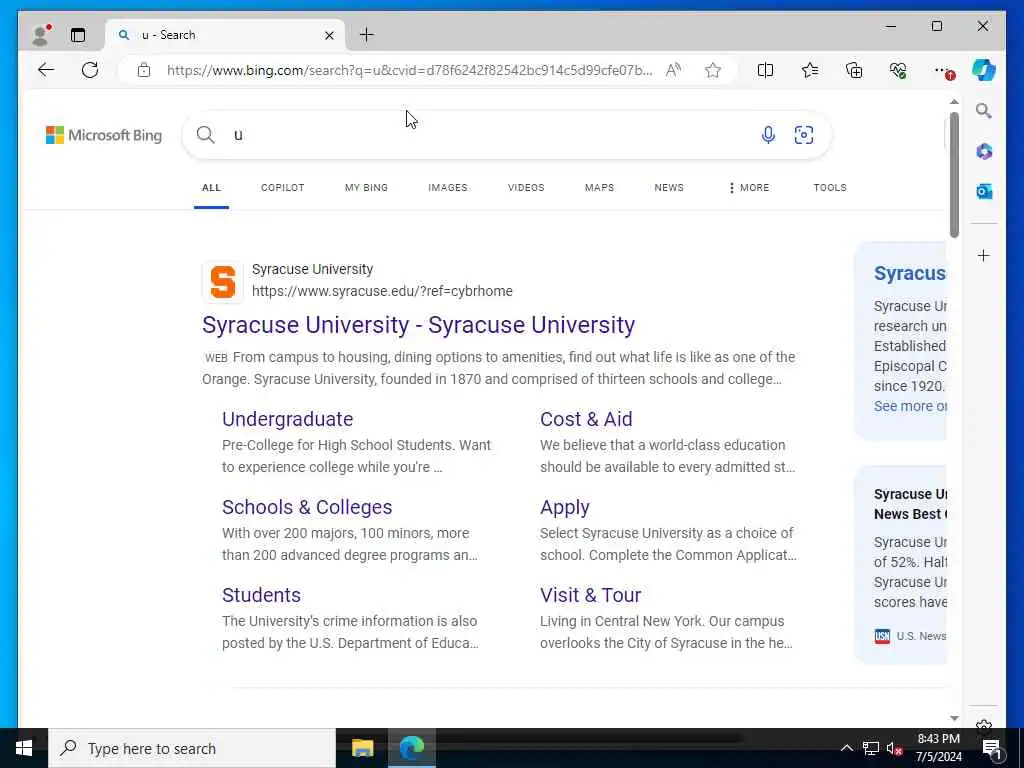
Task: Click the muted volume tray icon
Action: 894,748
